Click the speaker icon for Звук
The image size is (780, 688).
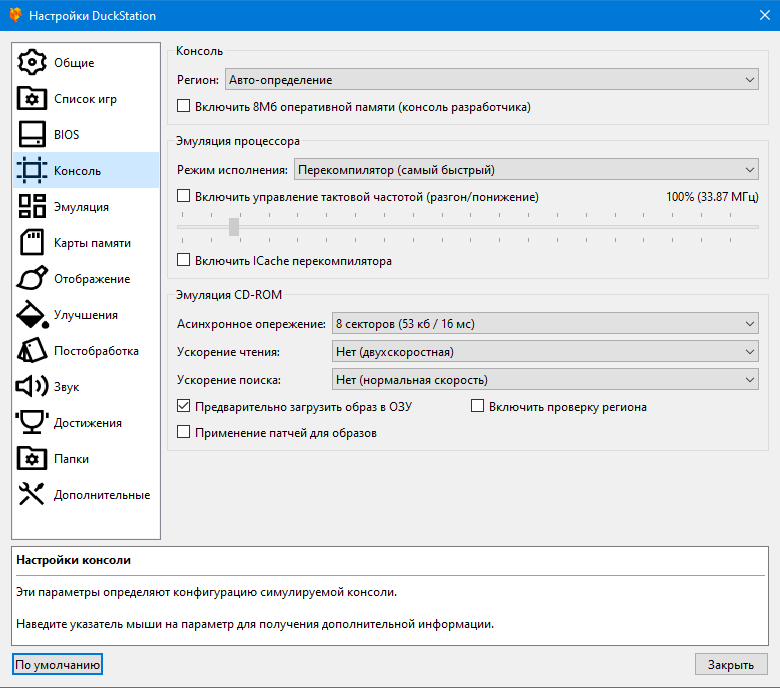(32, 386)
